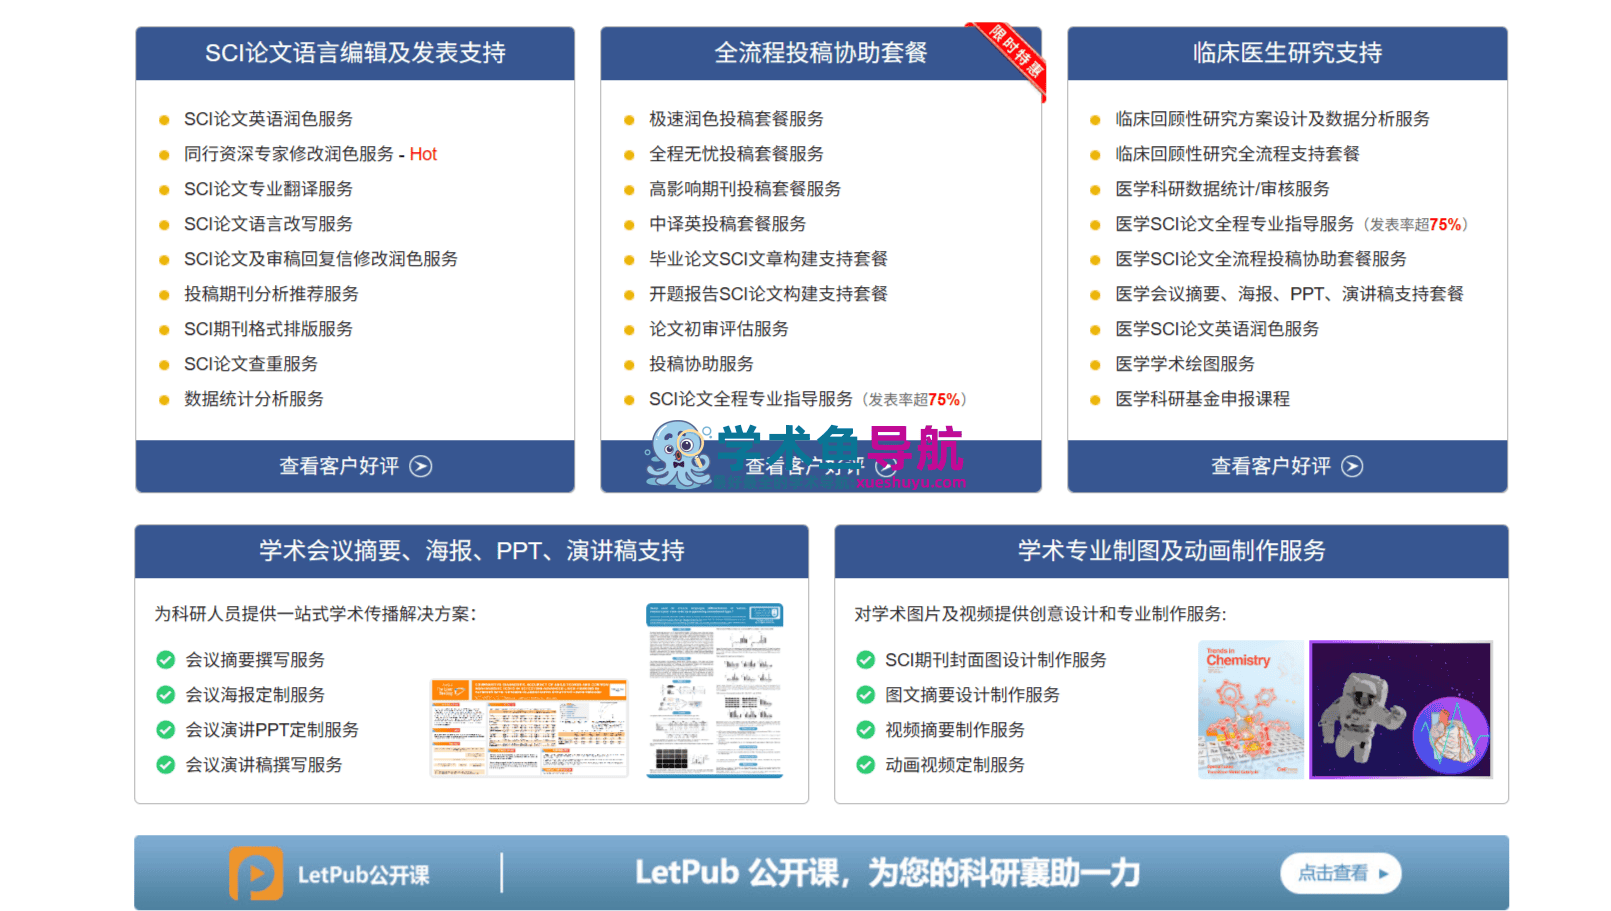Open 数据统计分析服务 link
Viewport: 1611px width, 911px height.
[254, 399]
